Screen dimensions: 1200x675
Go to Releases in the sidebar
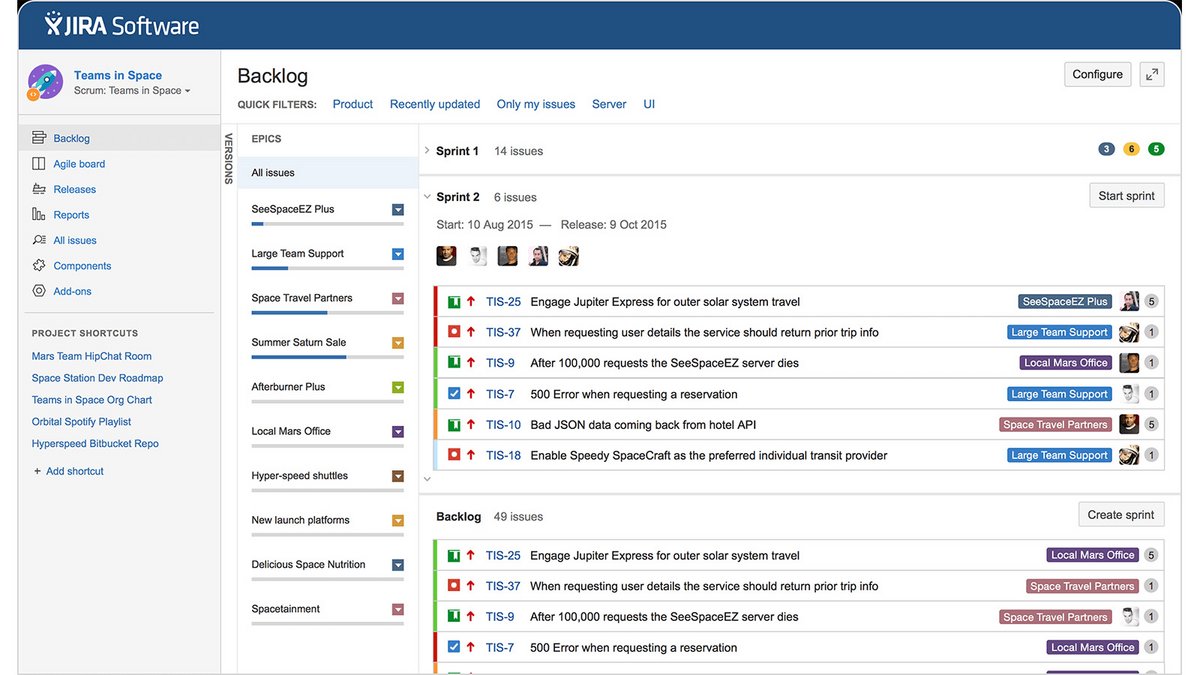75,189
